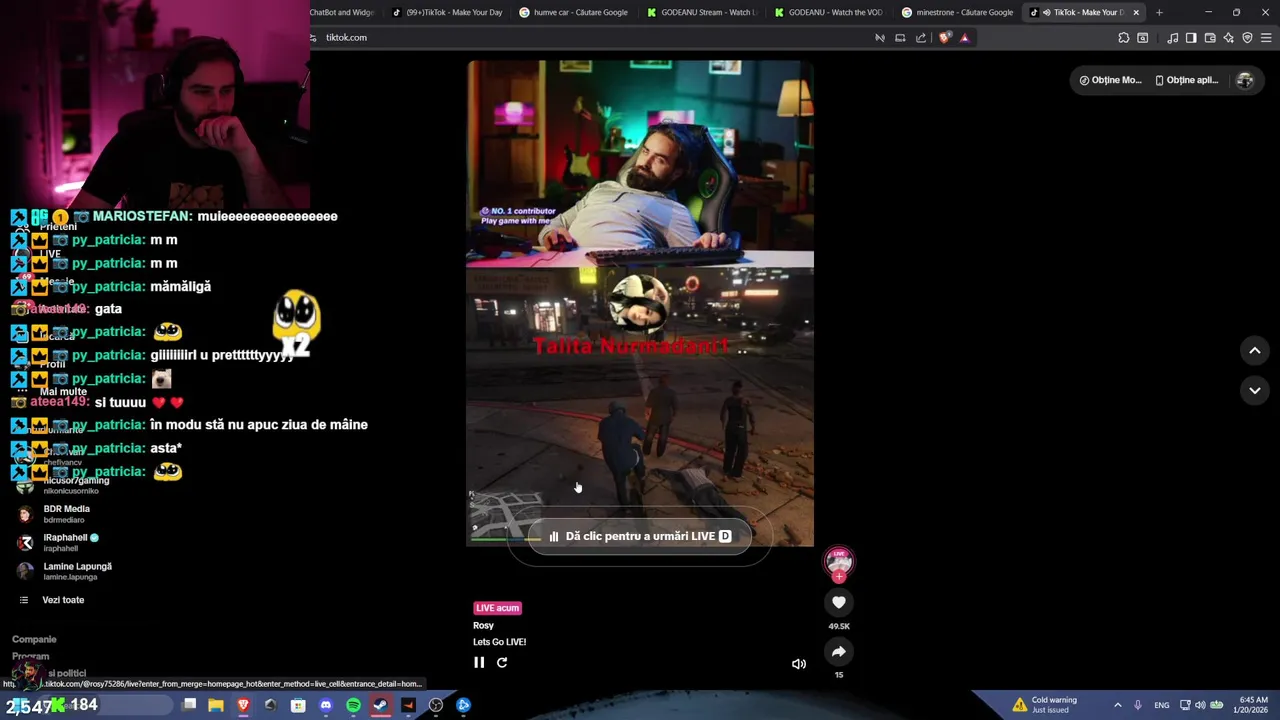
Task: Open the system volume tray icon
Action: (1200, 705)
